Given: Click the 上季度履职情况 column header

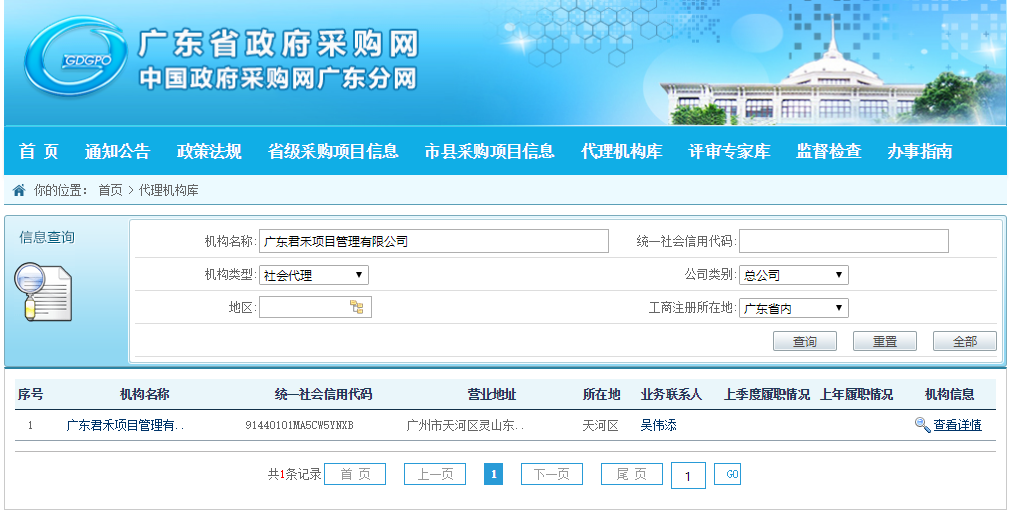Looking at the screenshot, I should coord(766,394).
